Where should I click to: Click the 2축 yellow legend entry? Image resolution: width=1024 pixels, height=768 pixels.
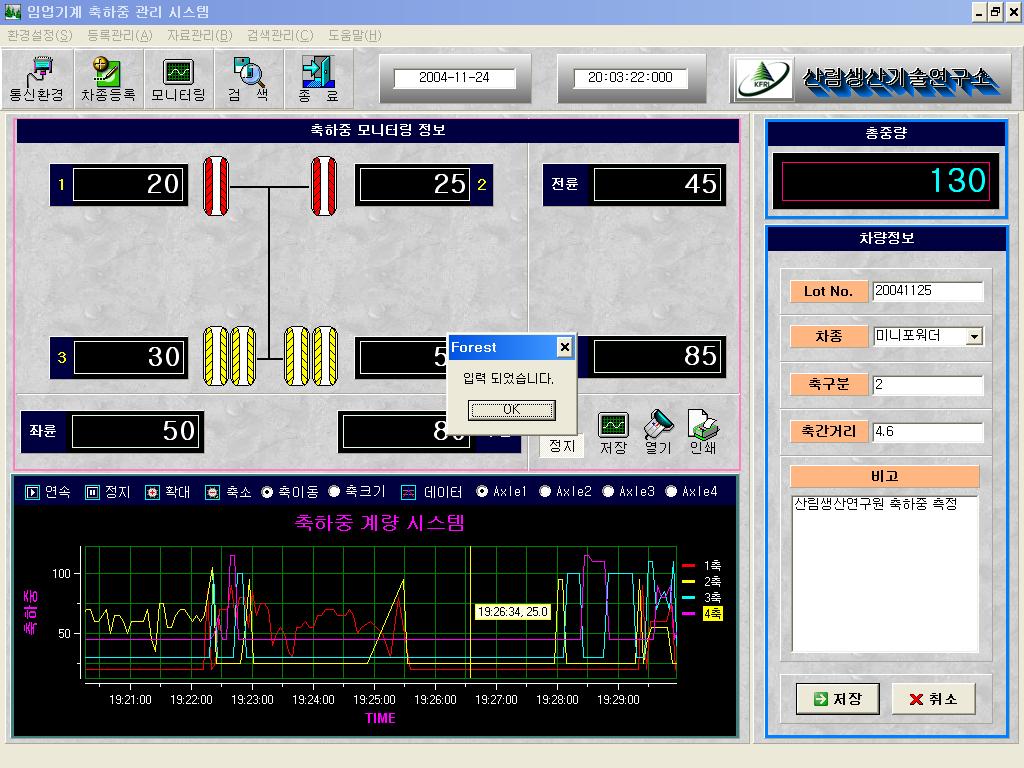pos(702,581)
